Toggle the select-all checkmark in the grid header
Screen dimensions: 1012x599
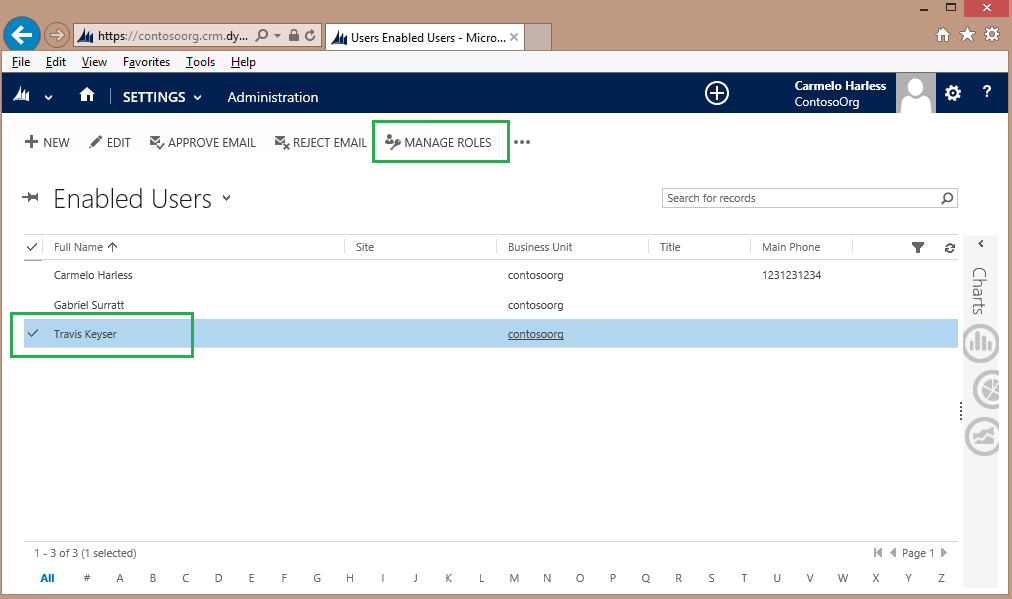click(32, 247)
